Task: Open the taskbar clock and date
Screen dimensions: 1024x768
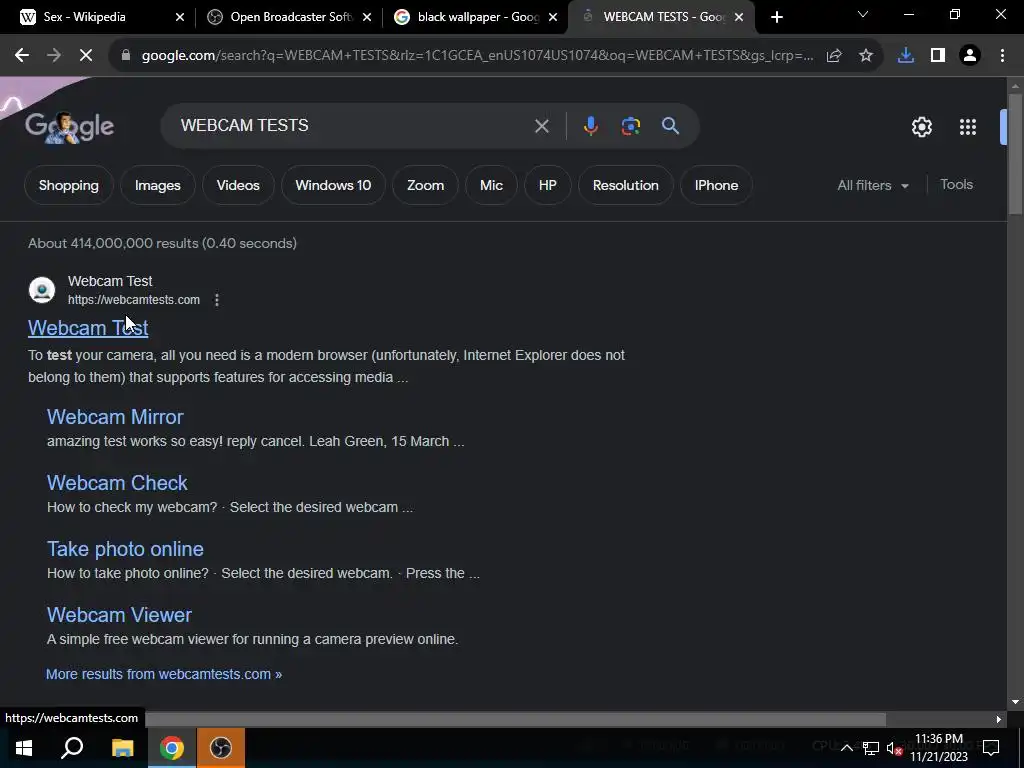Action: [938, 748]
